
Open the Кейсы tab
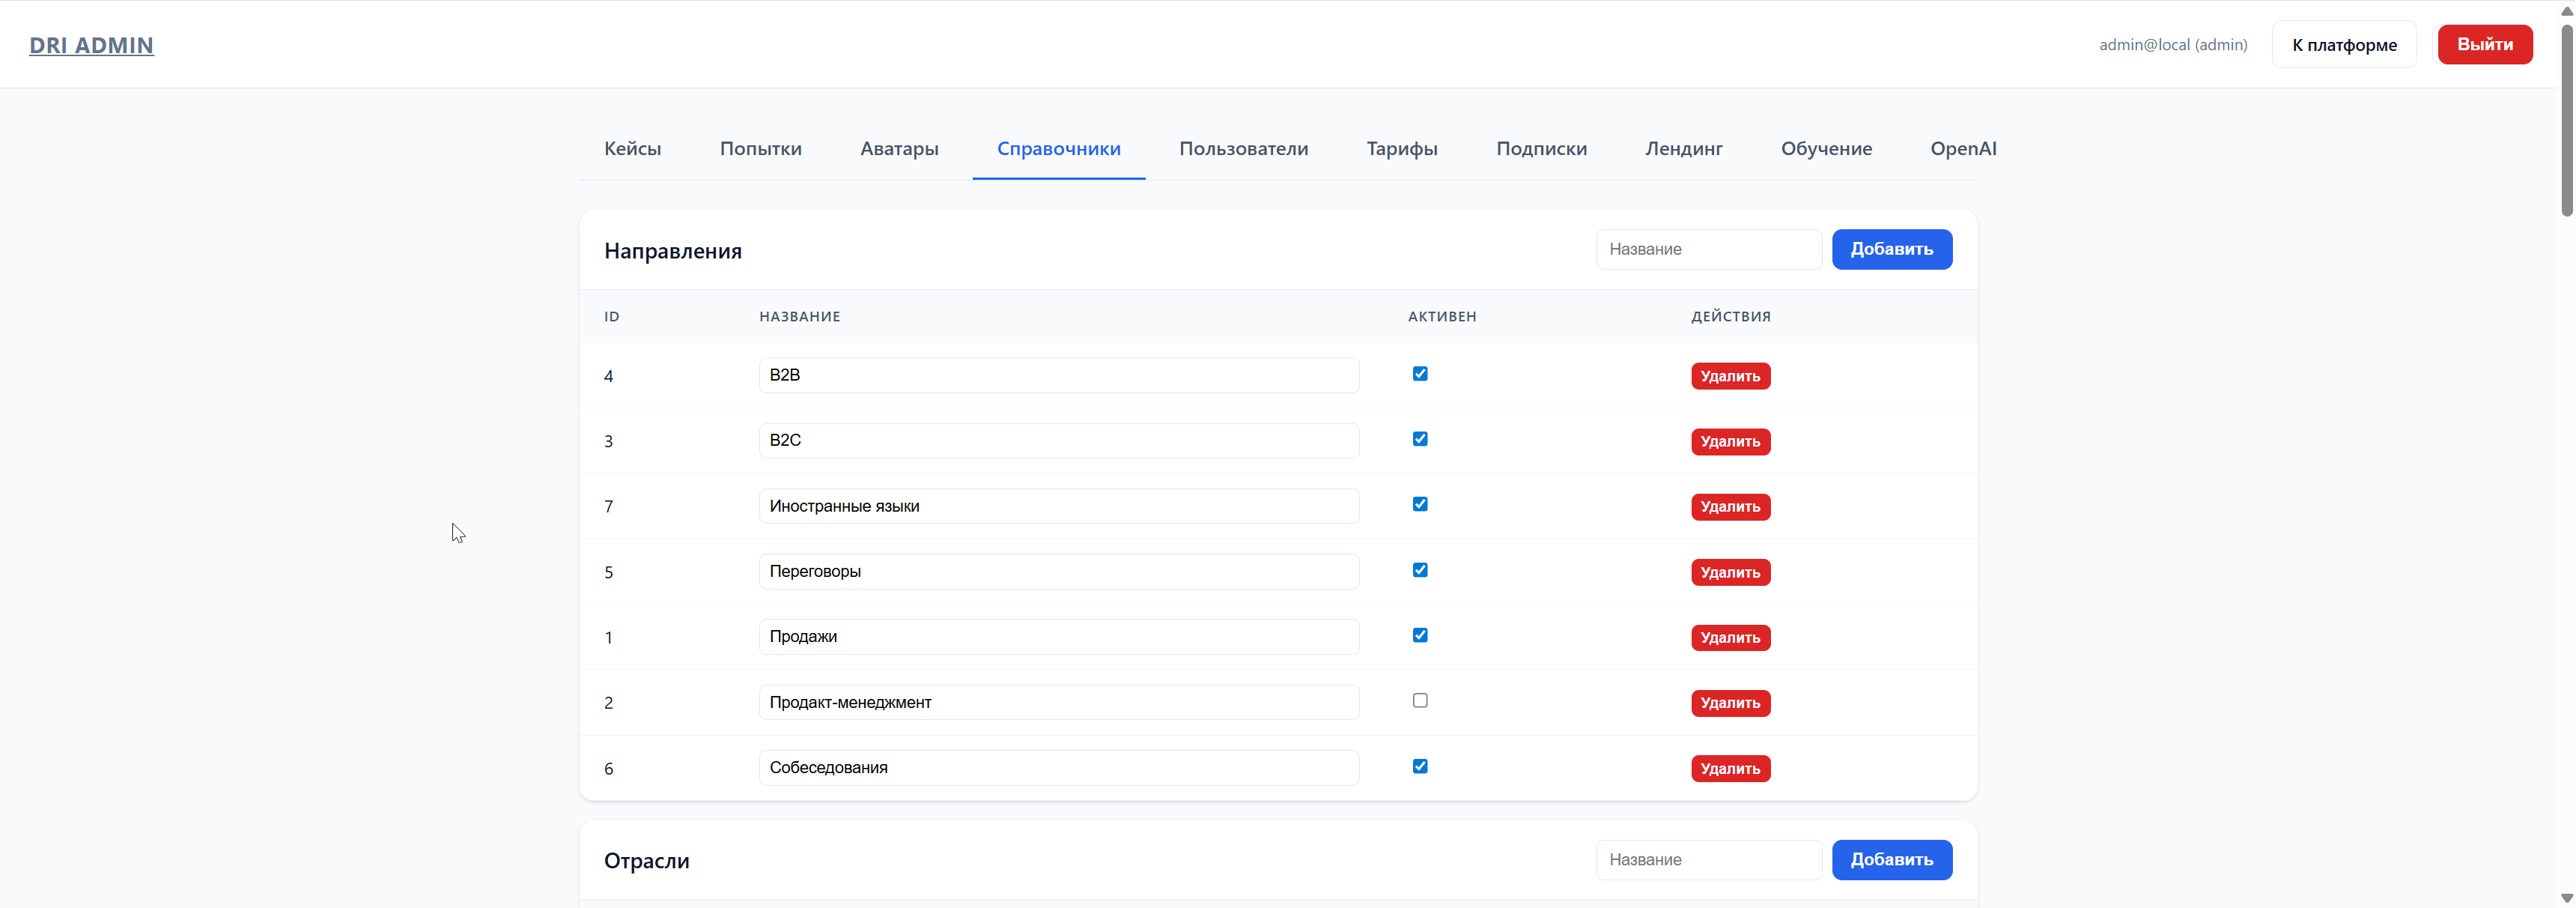632,148
